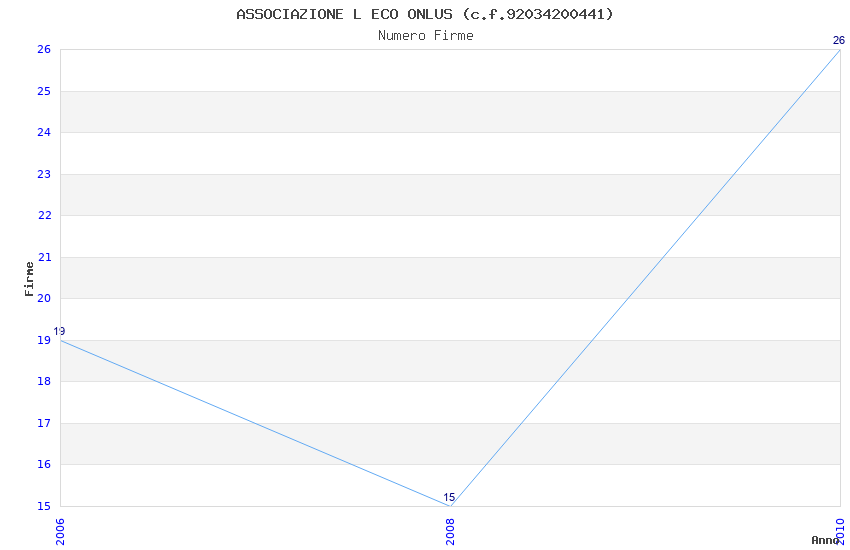Image resolution: width=850 pixels, height=550 pixels.
Task: Click y-axis tick value 17
Action: point(44,423)
